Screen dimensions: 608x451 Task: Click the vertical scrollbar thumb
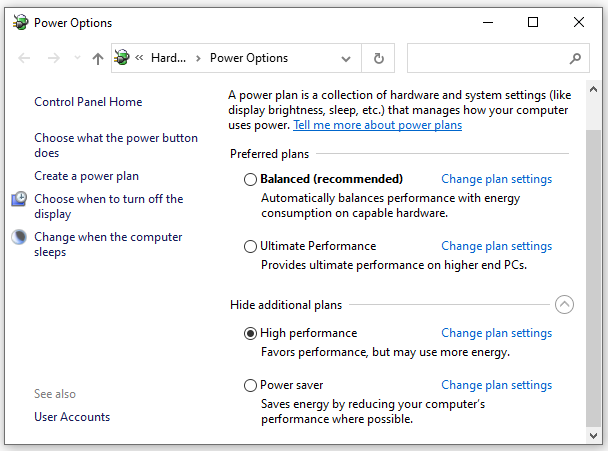(x=593, y=278)
